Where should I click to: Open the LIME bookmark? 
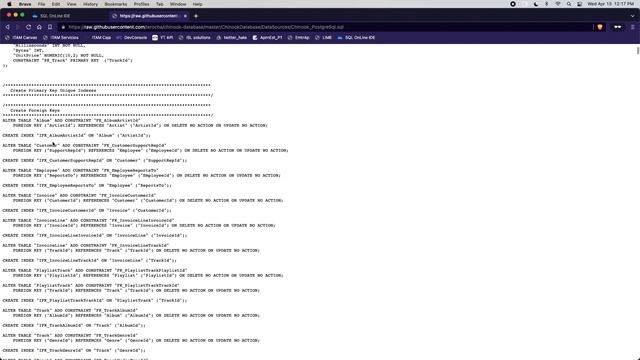(x=323, y=38)
